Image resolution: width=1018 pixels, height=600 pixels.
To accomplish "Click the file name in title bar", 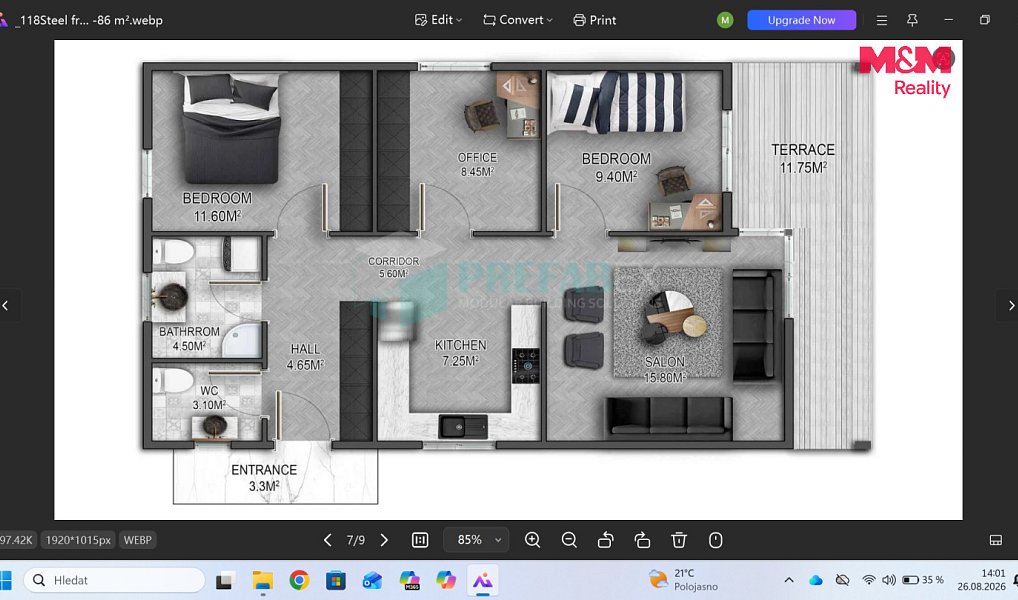I will point(90,20).
